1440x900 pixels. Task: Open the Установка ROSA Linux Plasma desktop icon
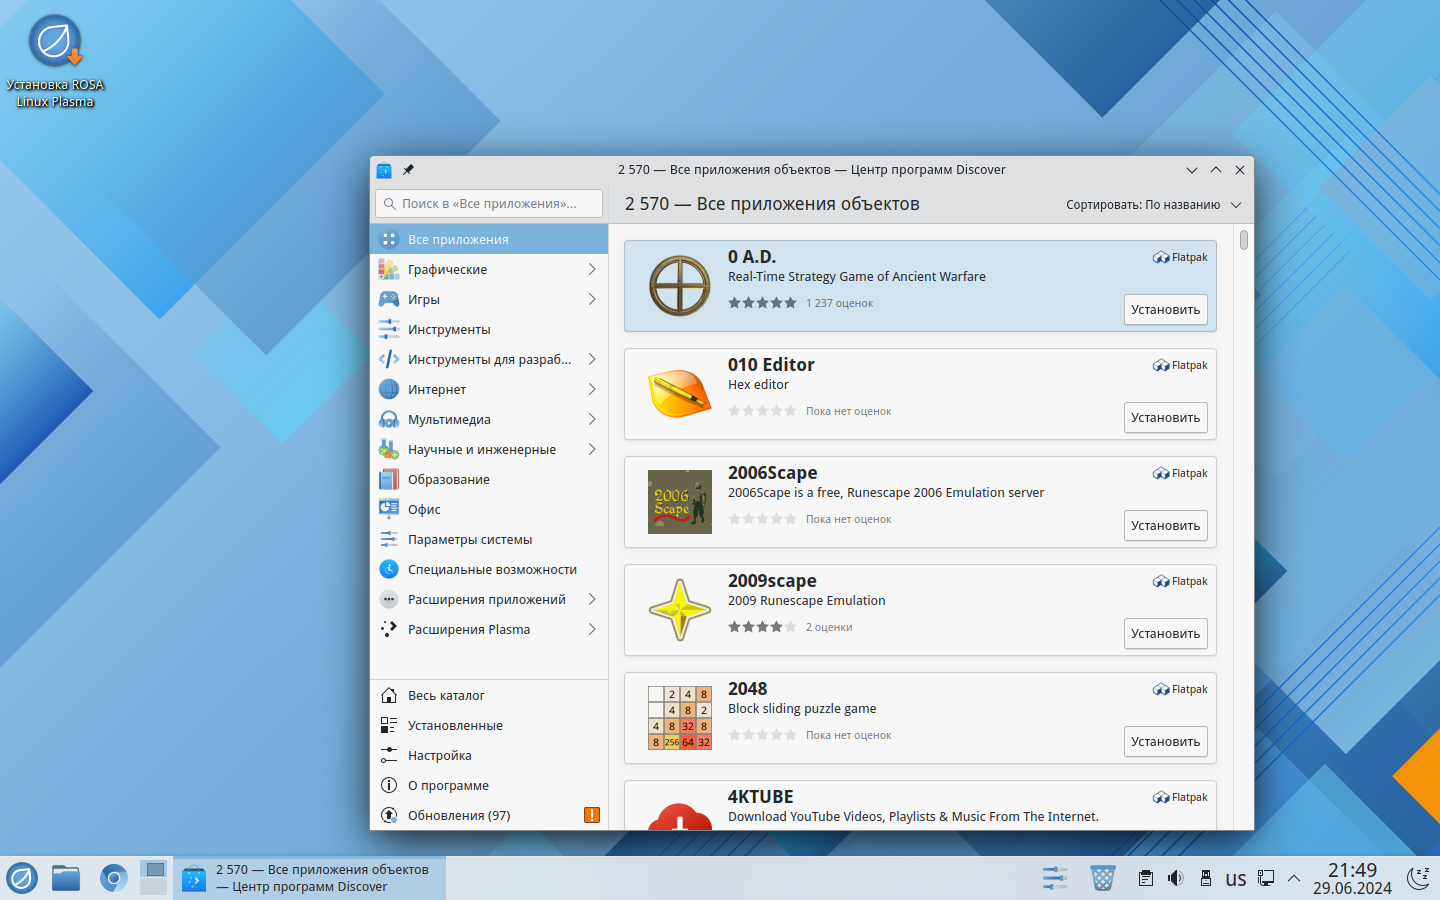coord(55,62)
